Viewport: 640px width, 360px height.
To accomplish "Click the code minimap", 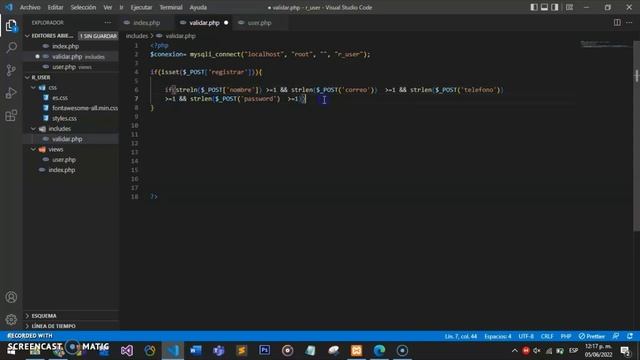I will point(606,44).
